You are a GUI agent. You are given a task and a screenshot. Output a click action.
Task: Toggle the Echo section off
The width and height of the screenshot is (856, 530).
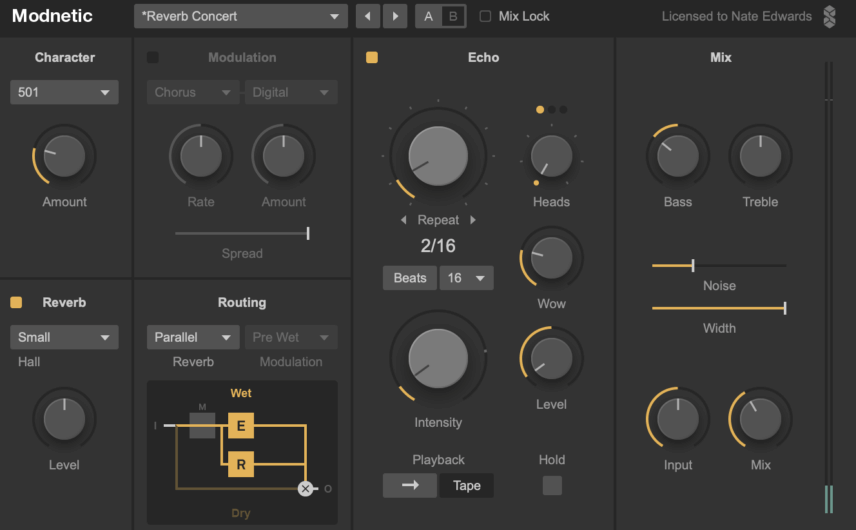coord(372,57)
